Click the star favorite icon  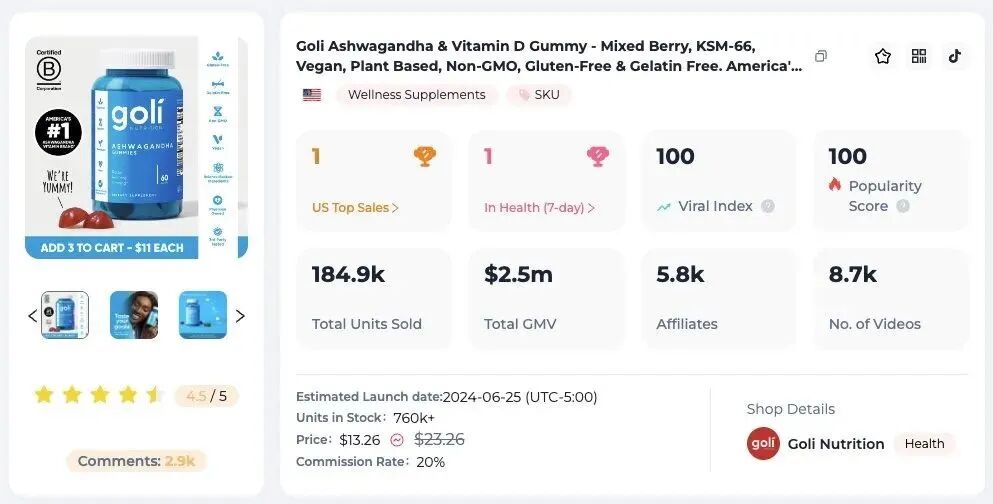point(882,57)
